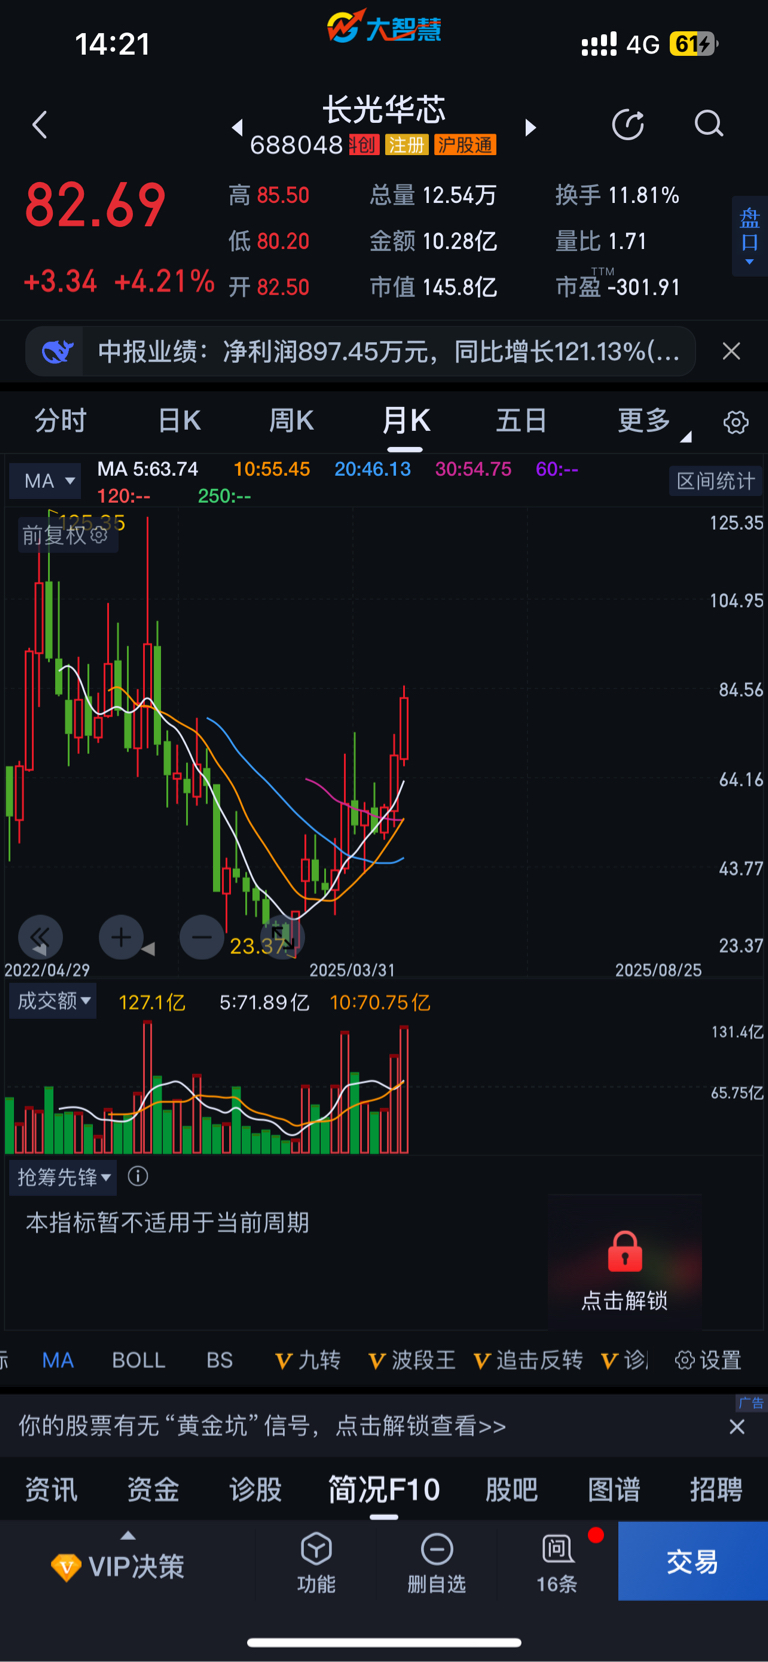Close the 黄金坑 ad banner

pyautogui.click(x=737, y=1427)
